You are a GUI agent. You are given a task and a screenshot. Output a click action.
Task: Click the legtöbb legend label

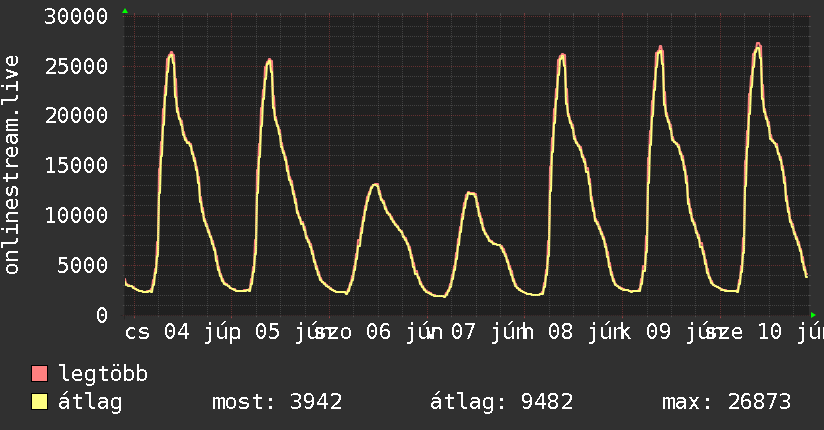pos(103,373)
